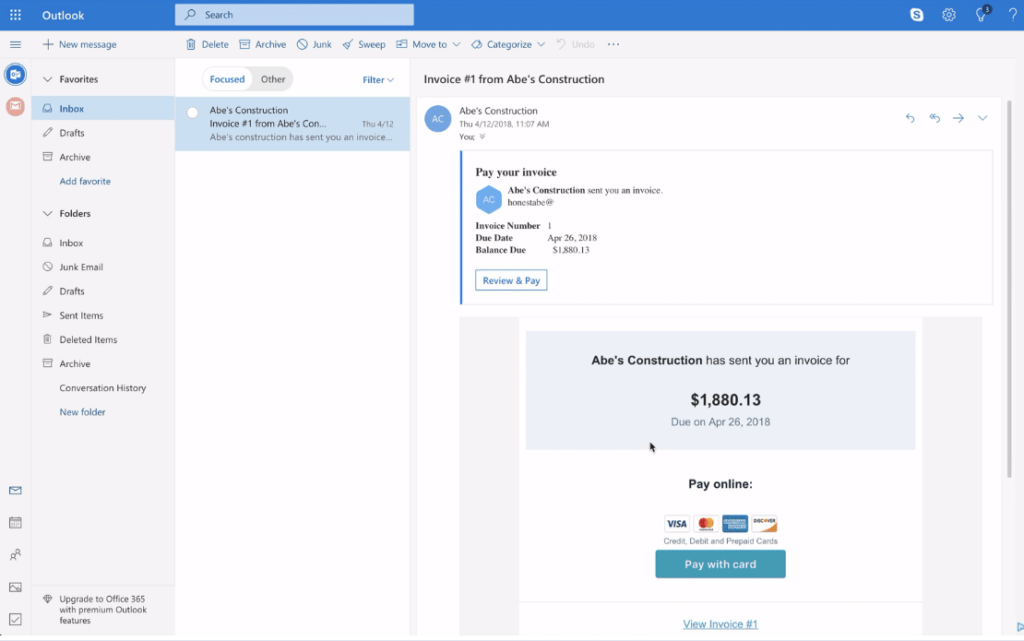The height and width of the screenshot is (641, 1024).
Task: Click New message button
Action: [80, 44]
